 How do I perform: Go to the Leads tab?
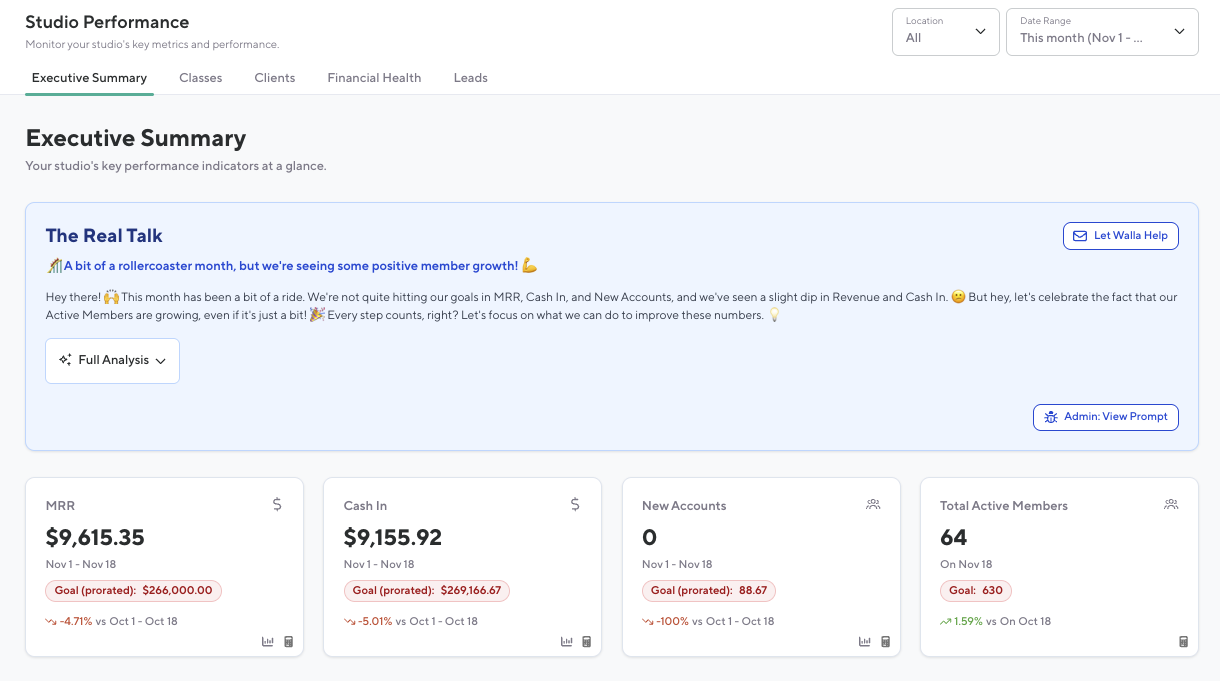tap(470, 78)
